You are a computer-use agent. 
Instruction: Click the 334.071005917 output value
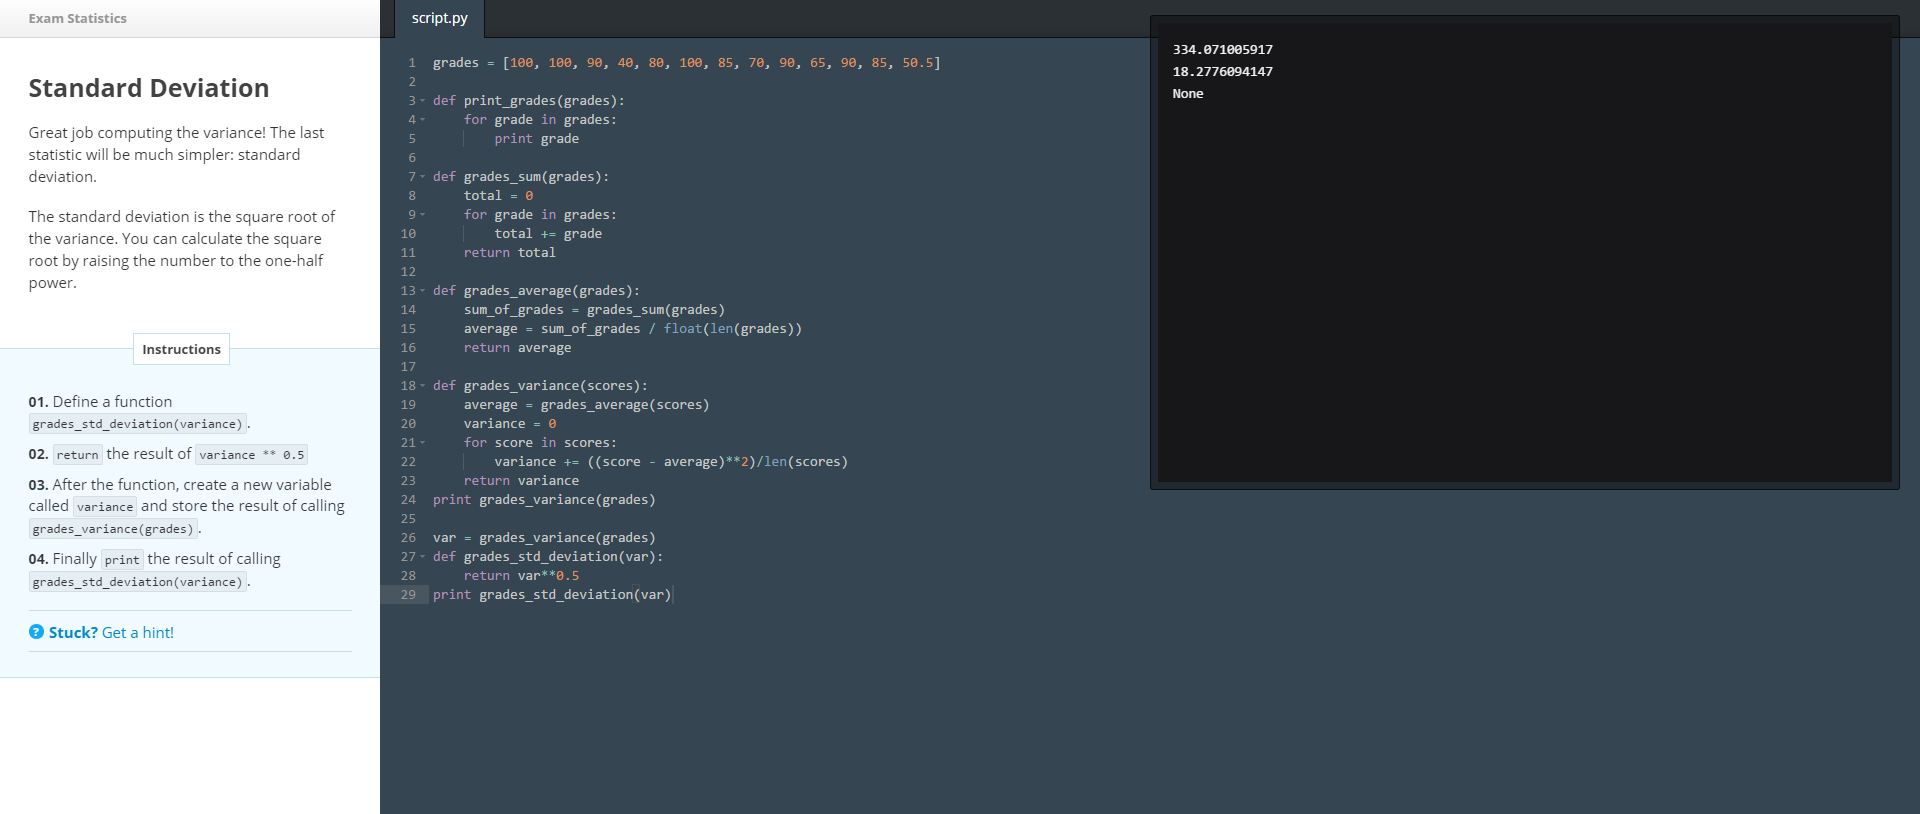[x=1222, y=50]
